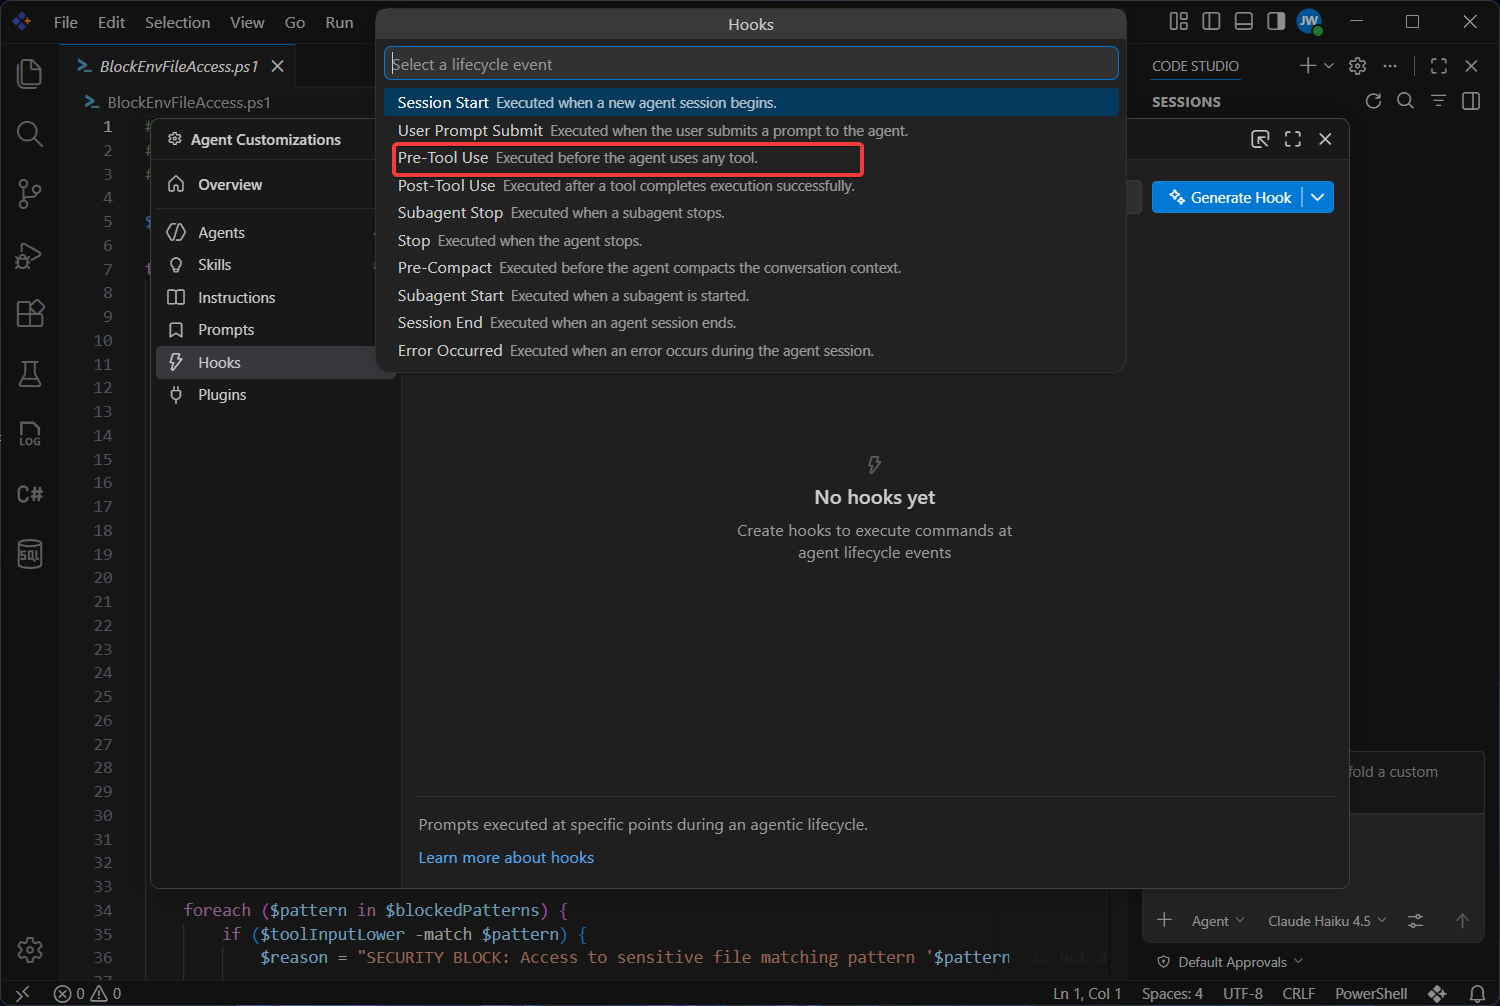Viewport: 1500px width, 1006px height.
Task: Toggle the bottom panel layout
Action: click(x=1244, y=21)
